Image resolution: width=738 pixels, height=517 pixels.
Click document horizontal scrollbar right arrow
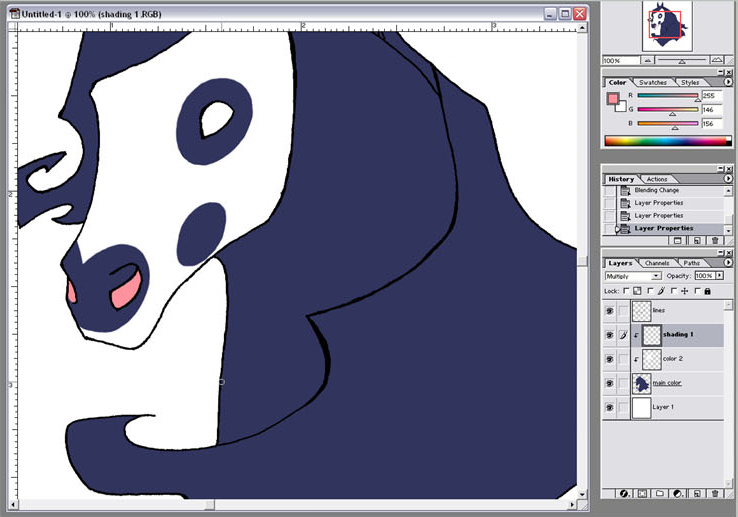point(572,505)
